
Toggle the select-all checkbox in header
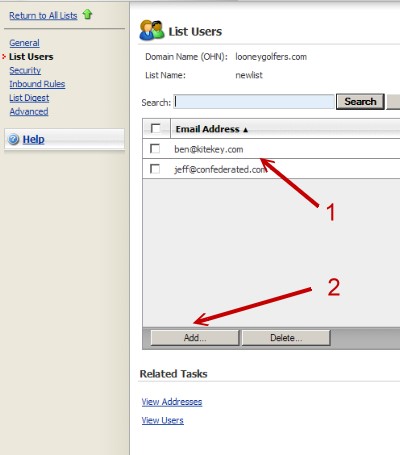pyautogui.click(x=155, y=128)
